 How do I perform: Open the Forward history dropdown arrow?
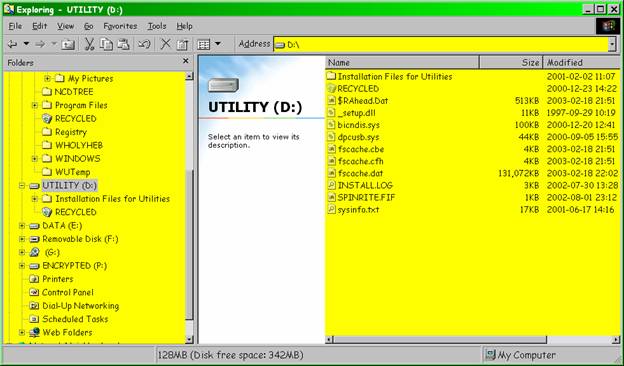[54, 43]
